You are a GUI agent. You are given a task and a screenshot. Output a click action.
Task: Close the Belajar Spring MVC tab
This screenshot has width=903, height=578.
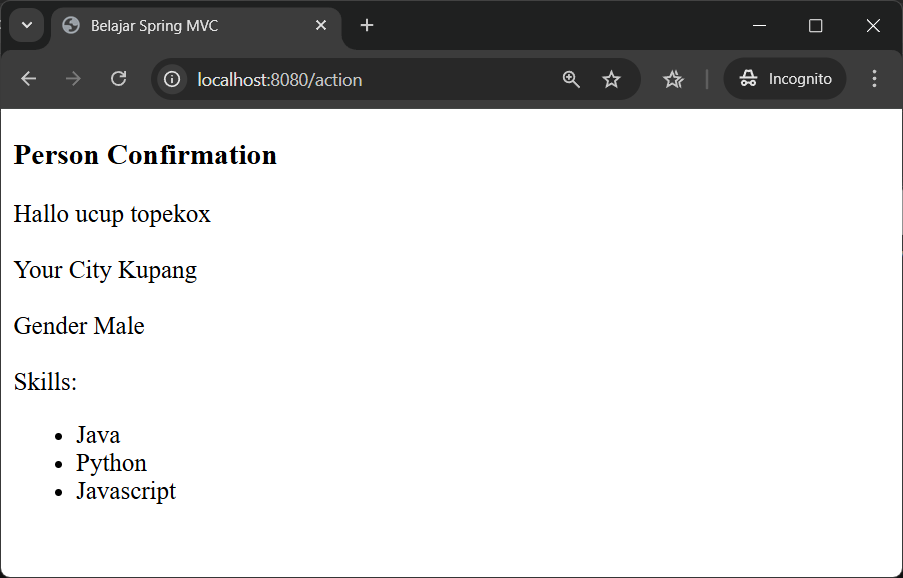[x=321, y=26]
